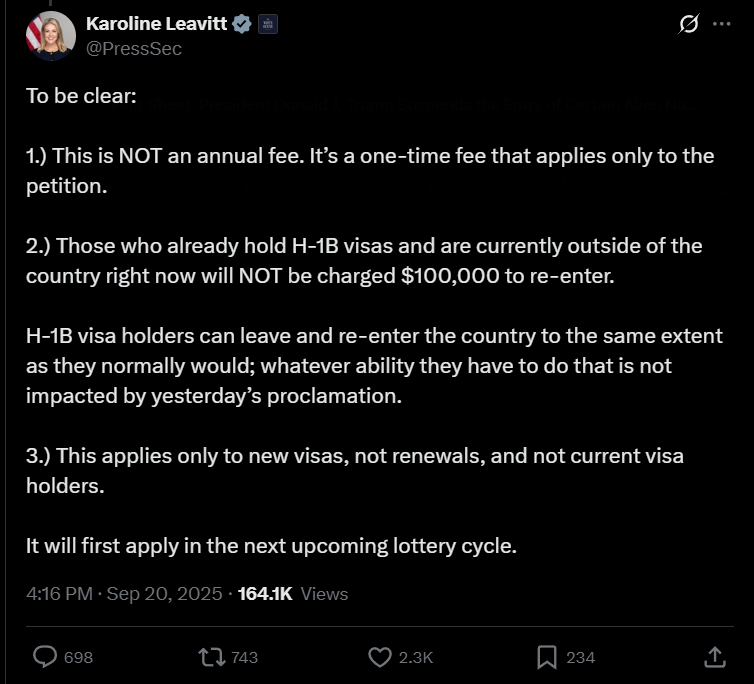Open Karoline Leavitt's profile picture
Image resolution: width=754 pixels, height=684 pixels.
coord(50,37)
